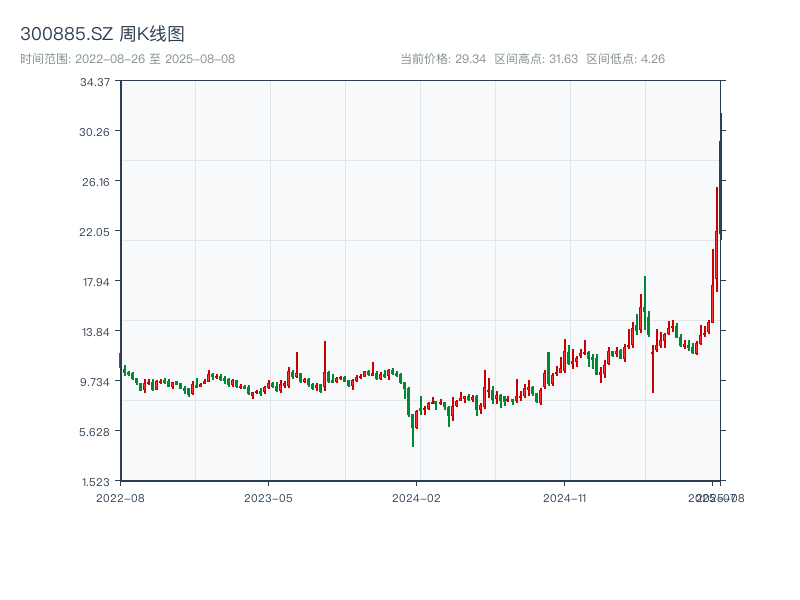Click the 300885.SZ 周K线图 chart title
The width and height of the screenshot is (800, 600).
(x=102, y=35)
